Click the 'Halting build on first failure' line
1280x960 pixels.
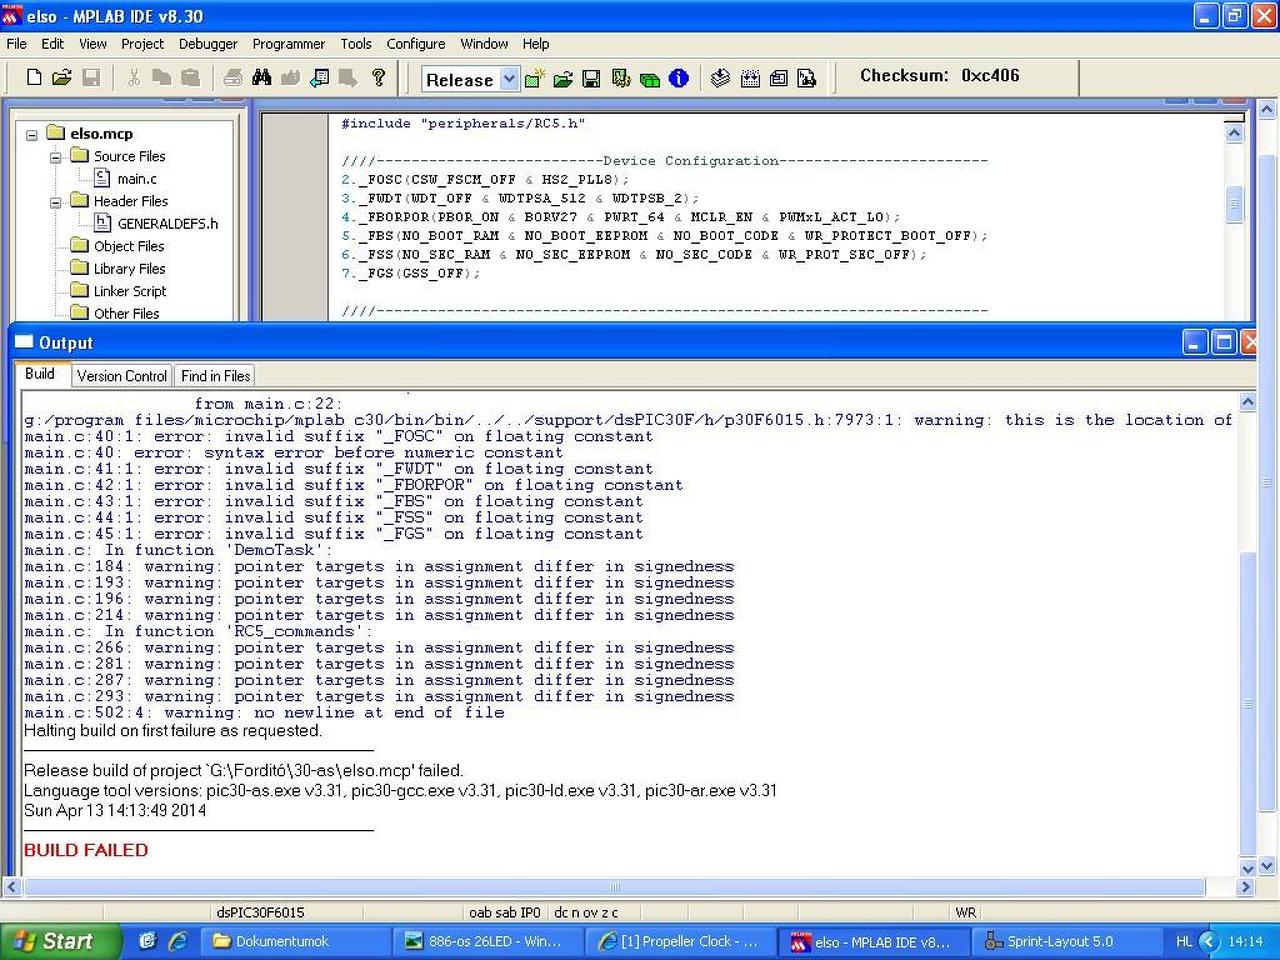173,731
